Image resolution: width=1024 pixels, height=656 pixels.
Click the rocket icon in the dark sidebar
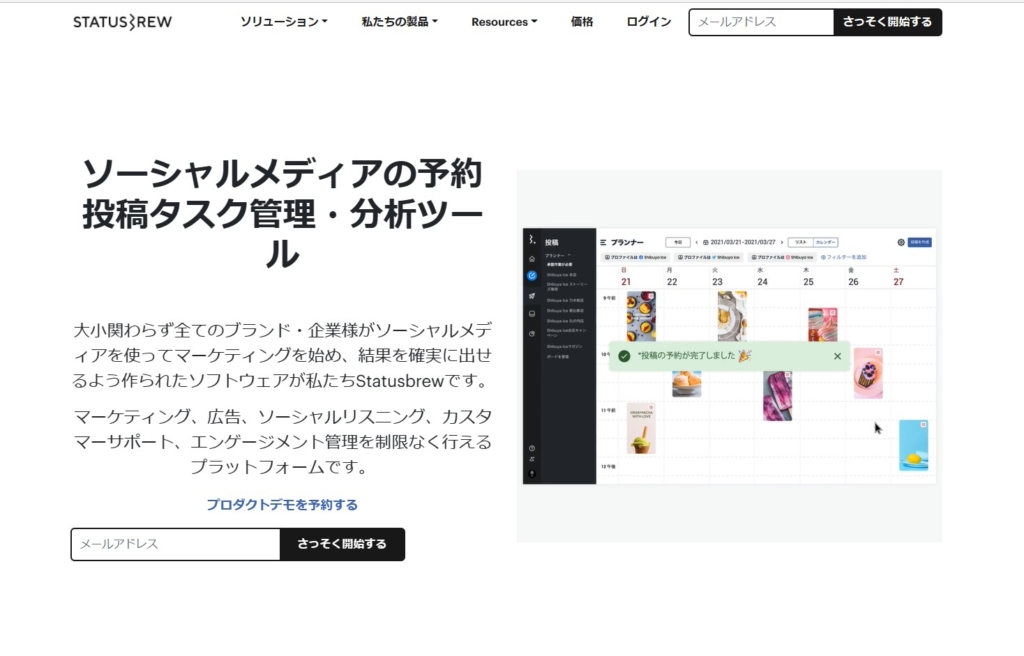[532, 295]
